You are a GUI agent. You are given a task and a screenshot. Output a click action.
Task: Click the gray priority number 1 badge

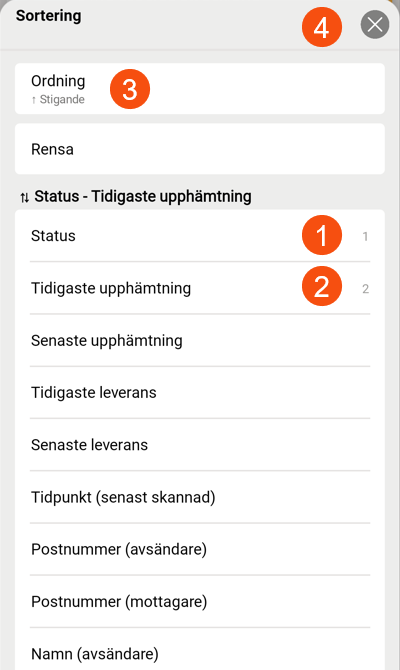pos(365,236)
